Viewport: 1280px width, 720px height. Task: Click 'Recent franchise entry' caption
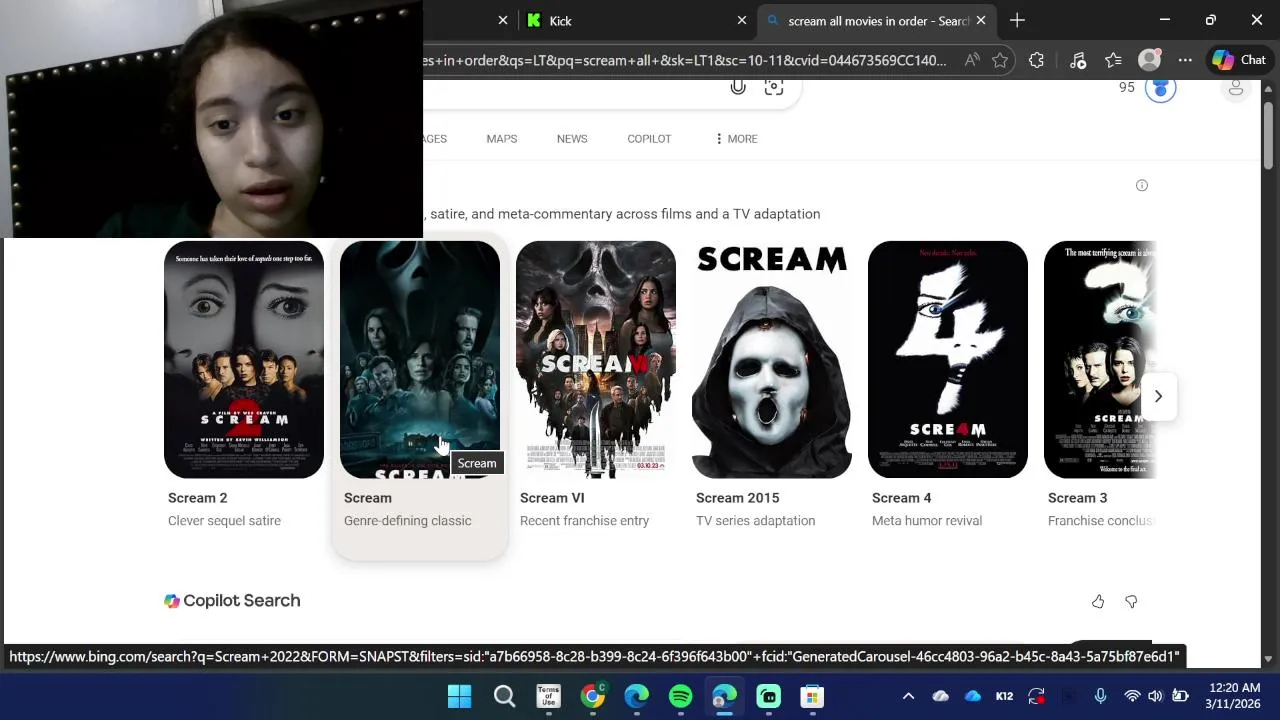pos(585,521)
